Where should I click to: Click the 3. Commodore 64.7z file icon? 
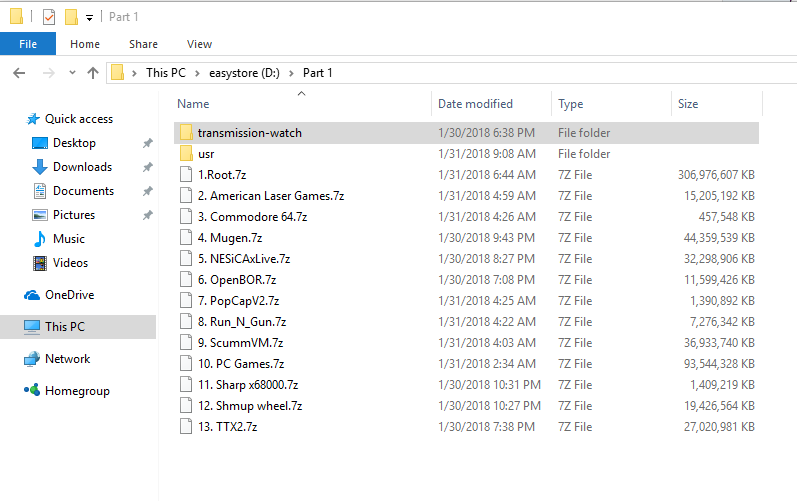tap(186, 216)
